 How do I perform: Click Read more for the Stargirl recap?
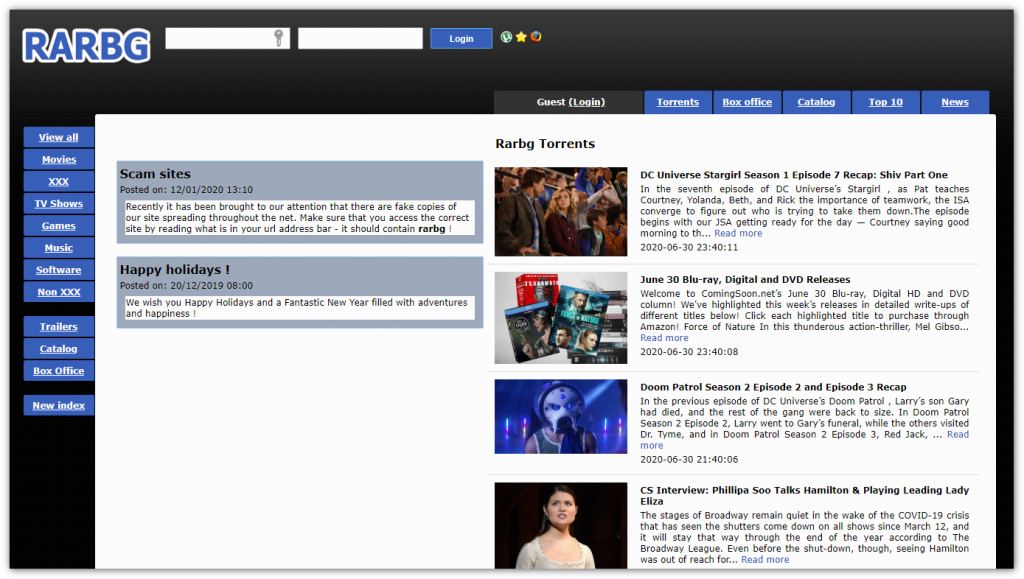pyautogui.click(x=738, y=233)
